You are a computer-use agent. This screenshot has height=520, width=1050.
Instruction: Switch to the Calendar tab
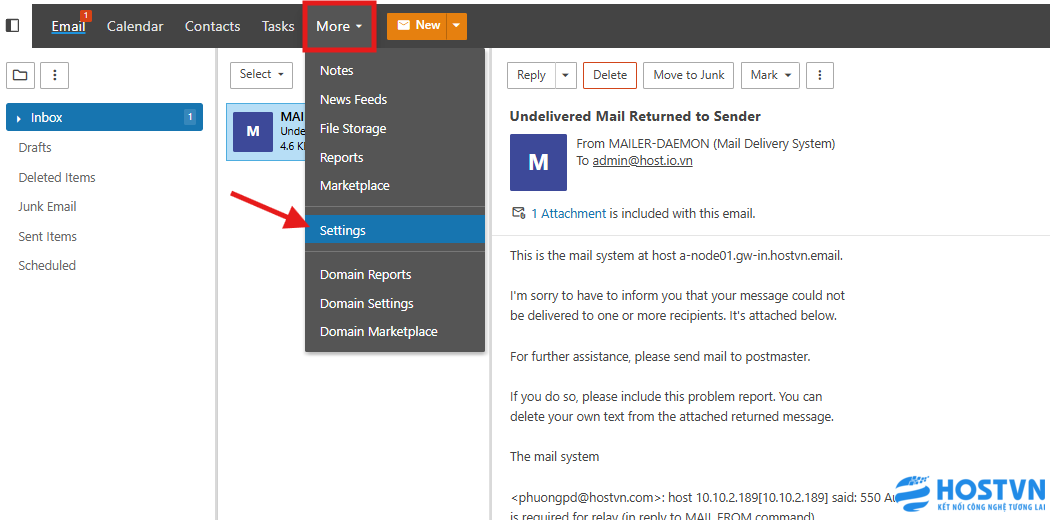click(135, 26)
